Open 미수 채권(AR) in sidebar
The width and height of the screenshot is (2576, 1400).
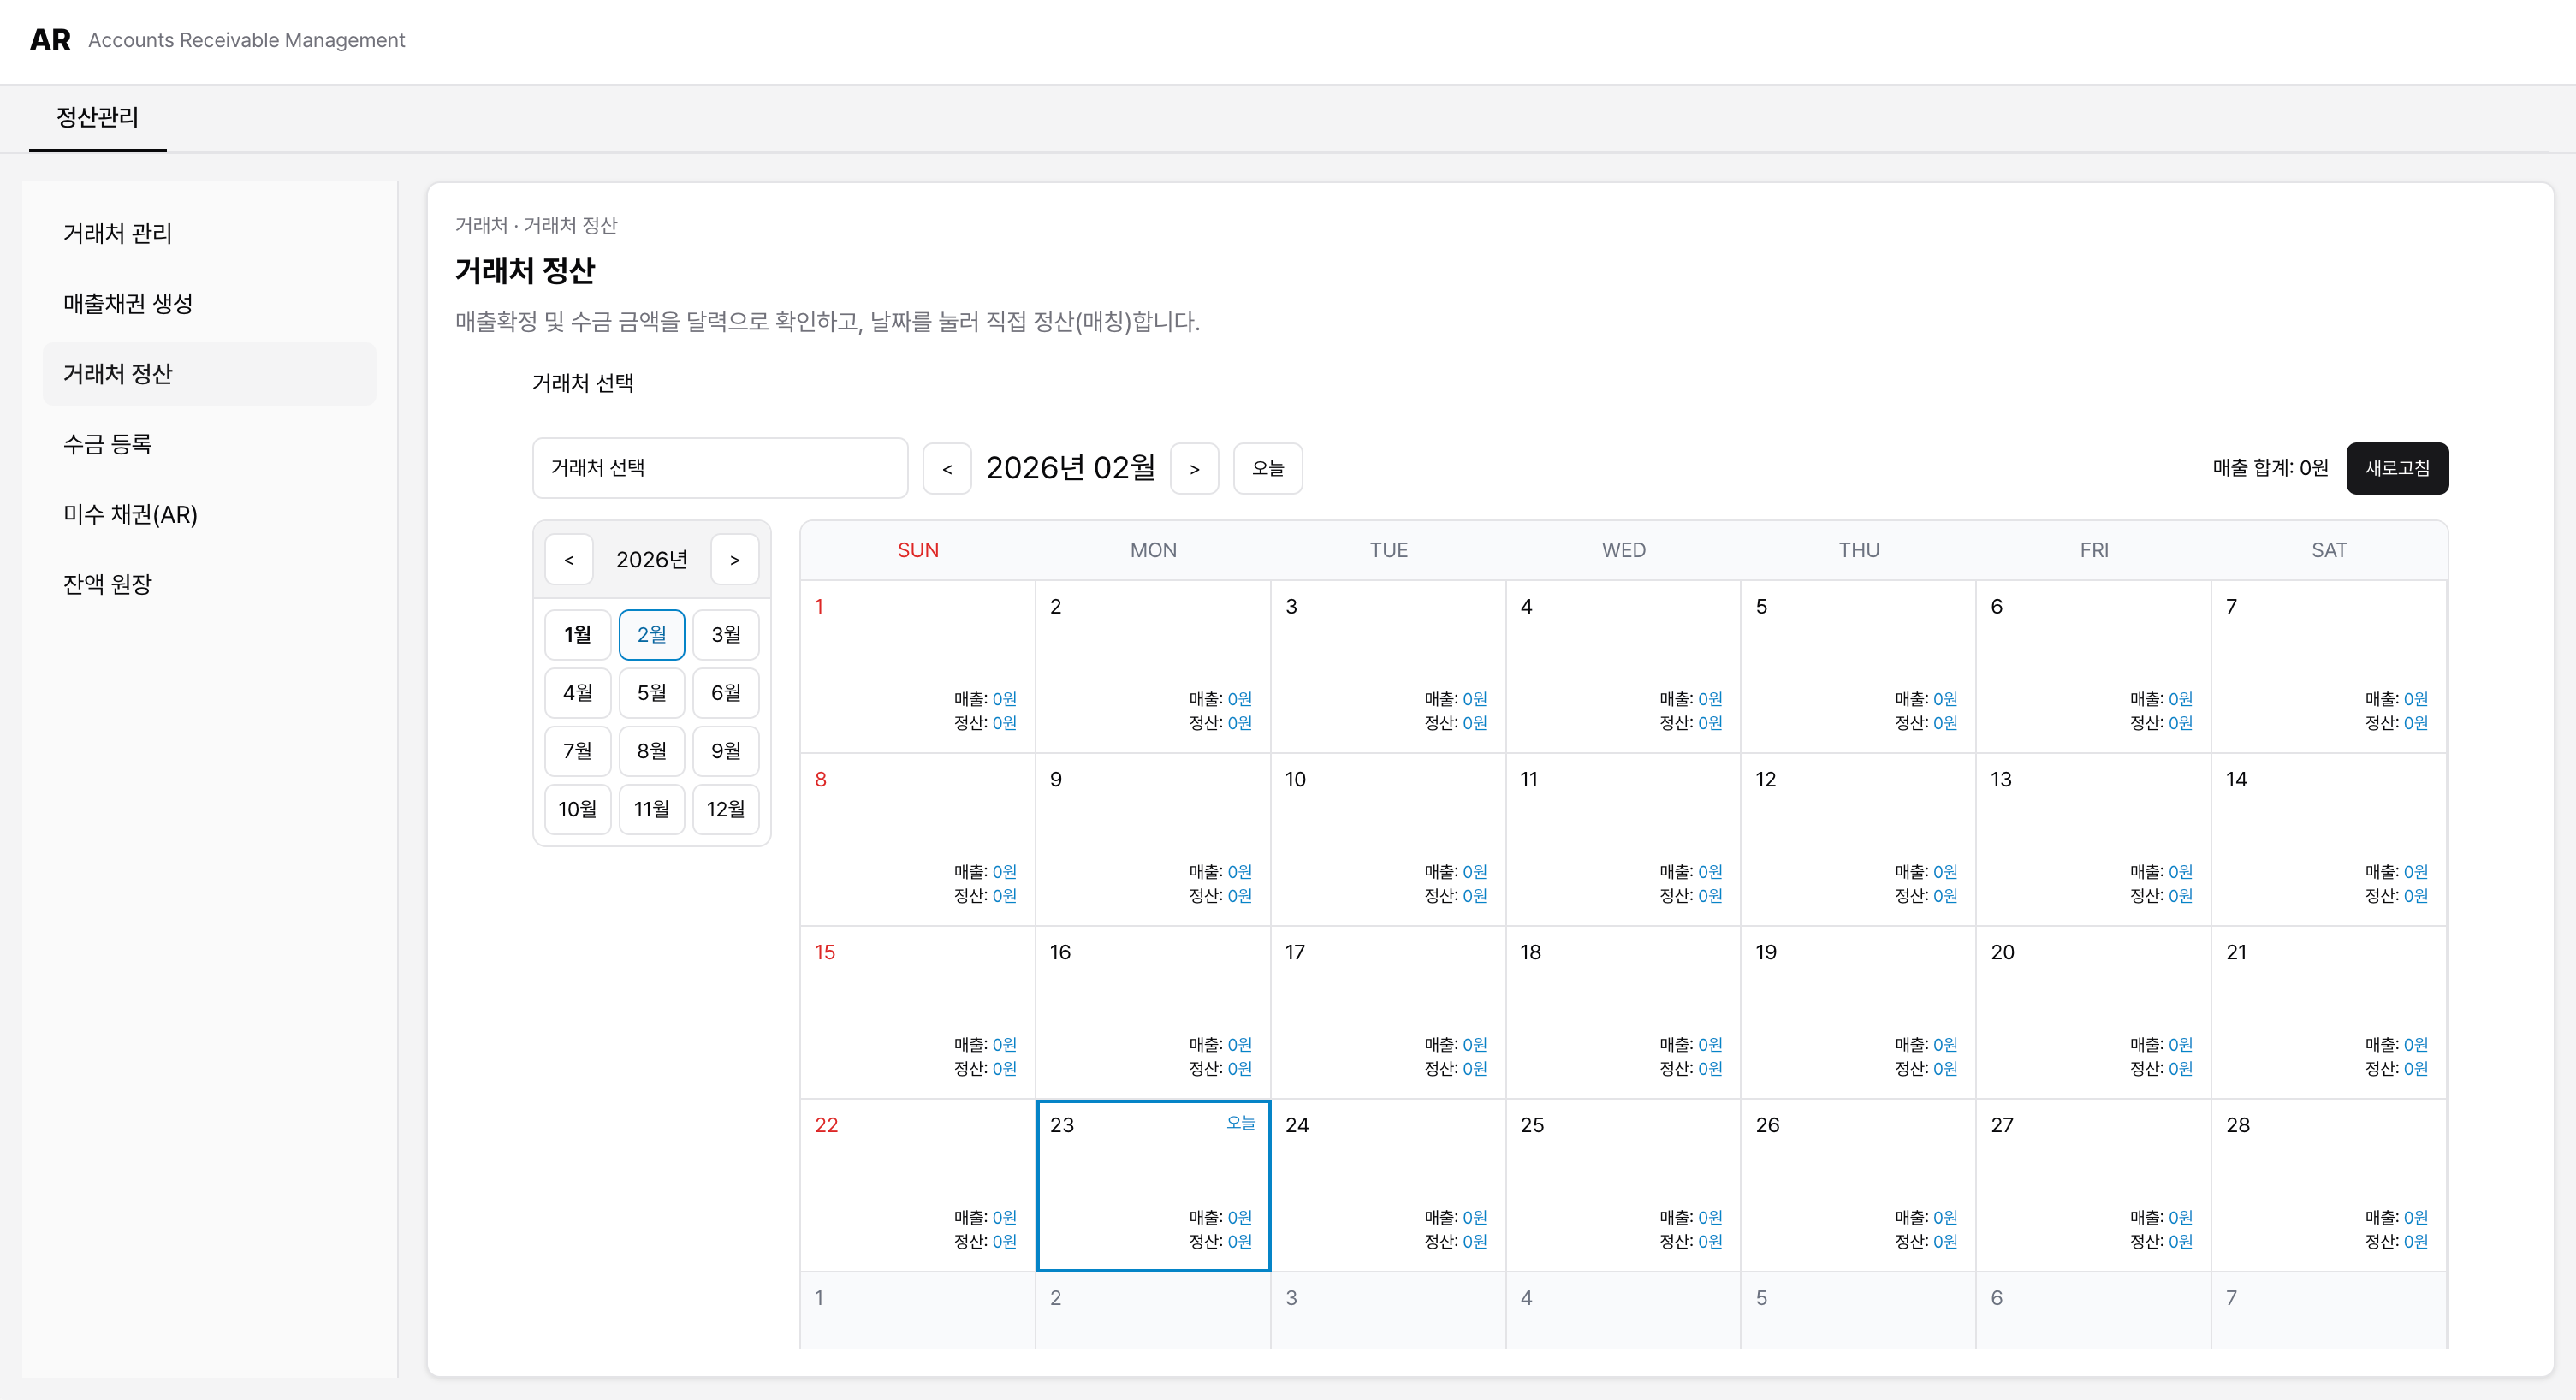coord(130,514)
